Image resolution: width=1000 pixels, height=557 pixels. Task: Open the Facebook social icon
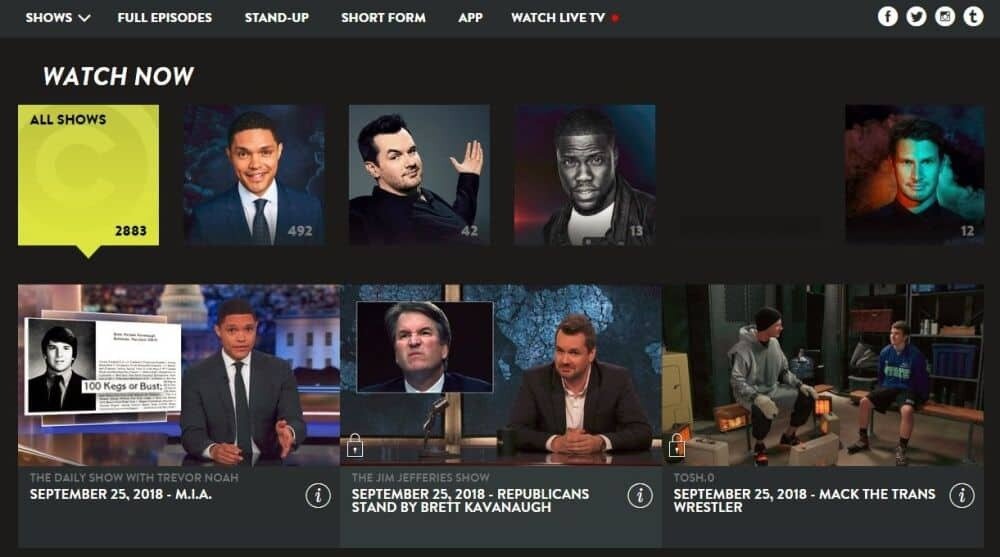887,17
